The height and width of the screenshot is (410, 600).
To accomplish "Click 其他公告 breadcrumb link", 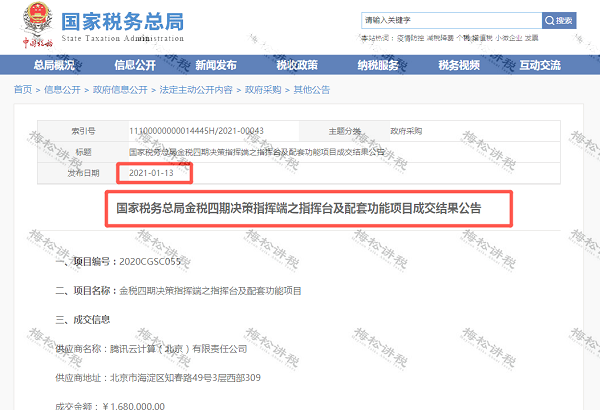I will point(311,90).
